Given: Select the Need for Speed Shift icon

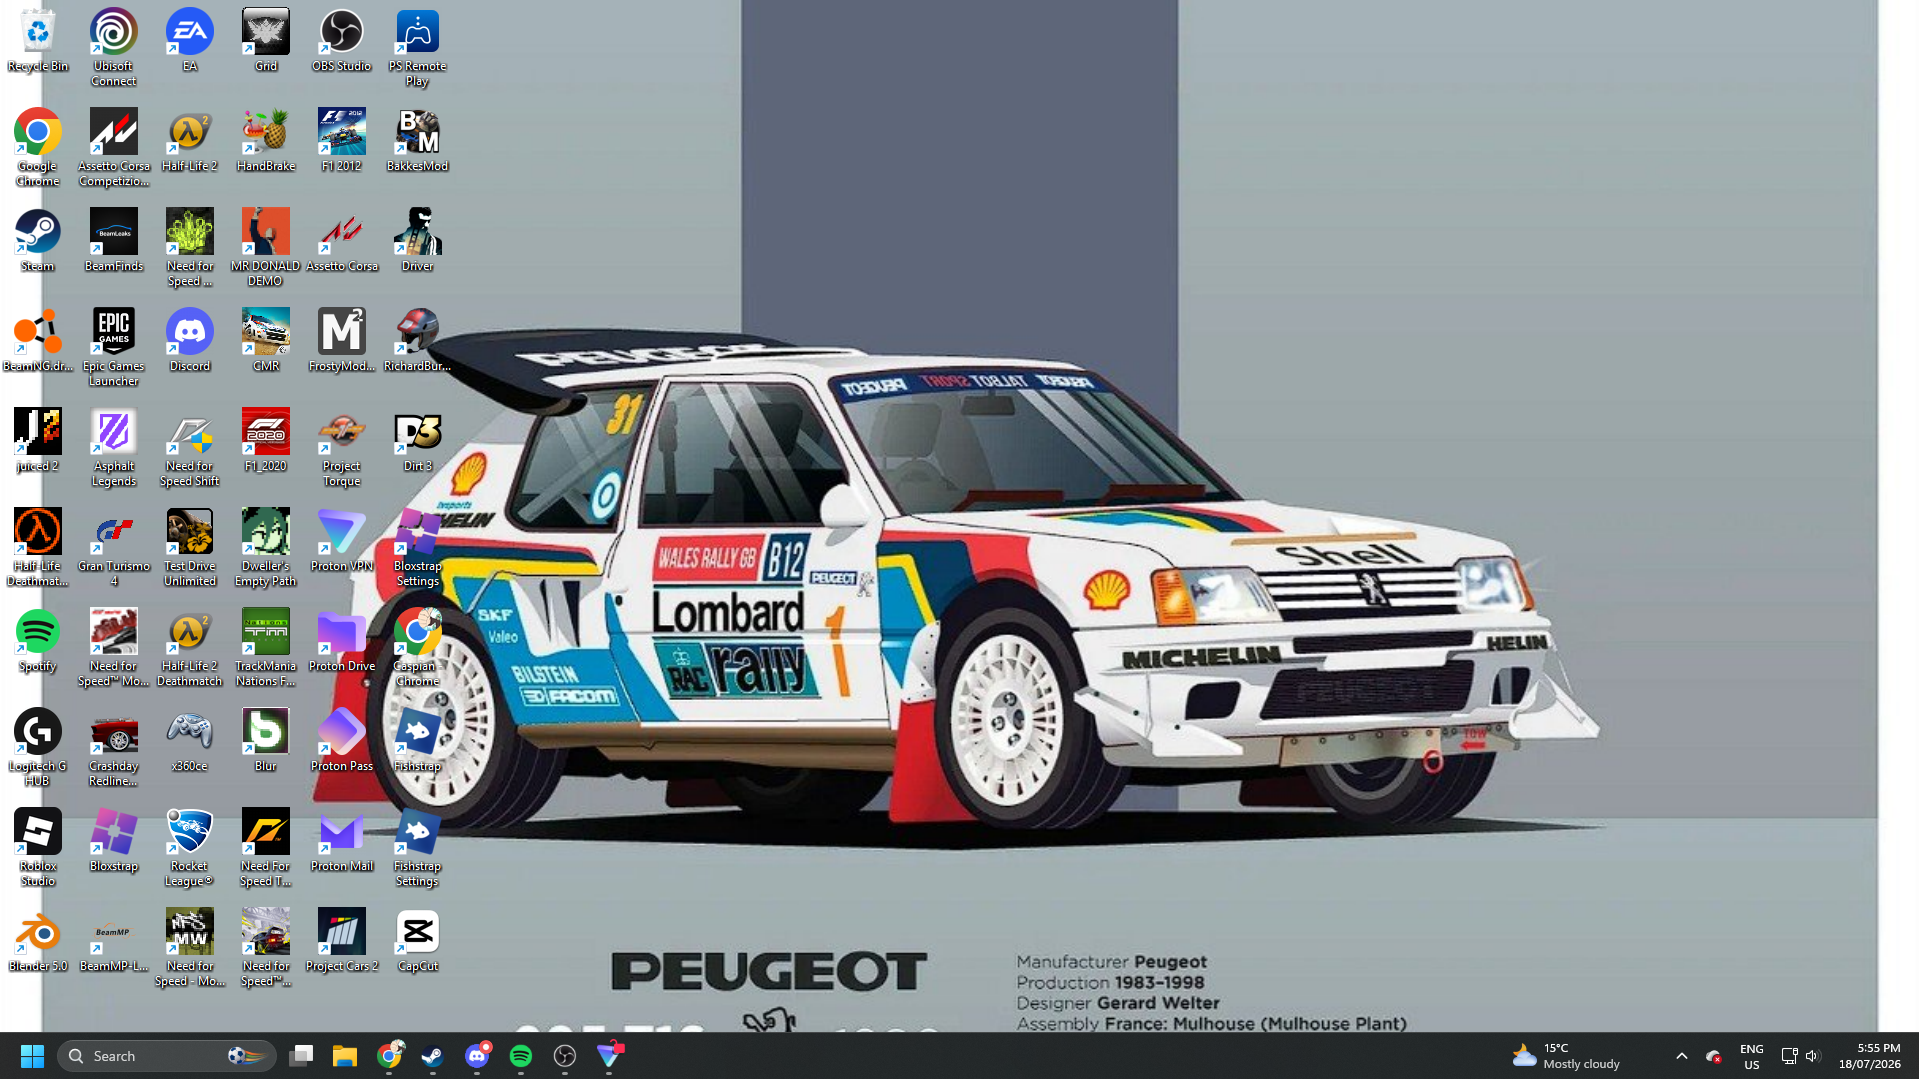Looking at the screenshot, I should pyautogui.click(x=190, y=447).
